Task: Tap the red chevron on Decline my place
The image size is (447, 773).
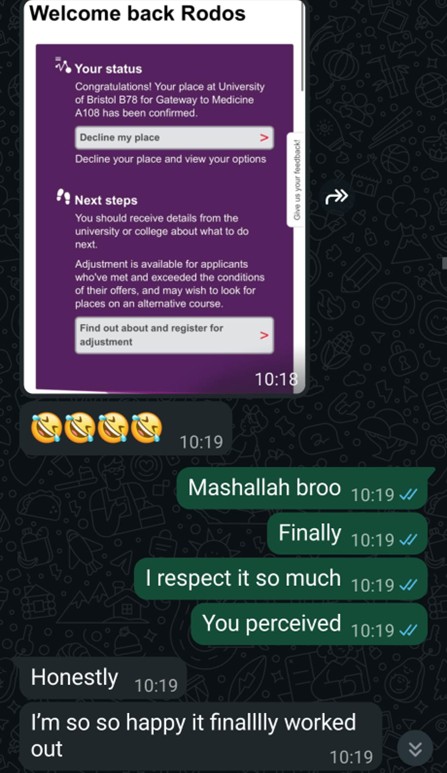Action: click(x=264, y=138)
